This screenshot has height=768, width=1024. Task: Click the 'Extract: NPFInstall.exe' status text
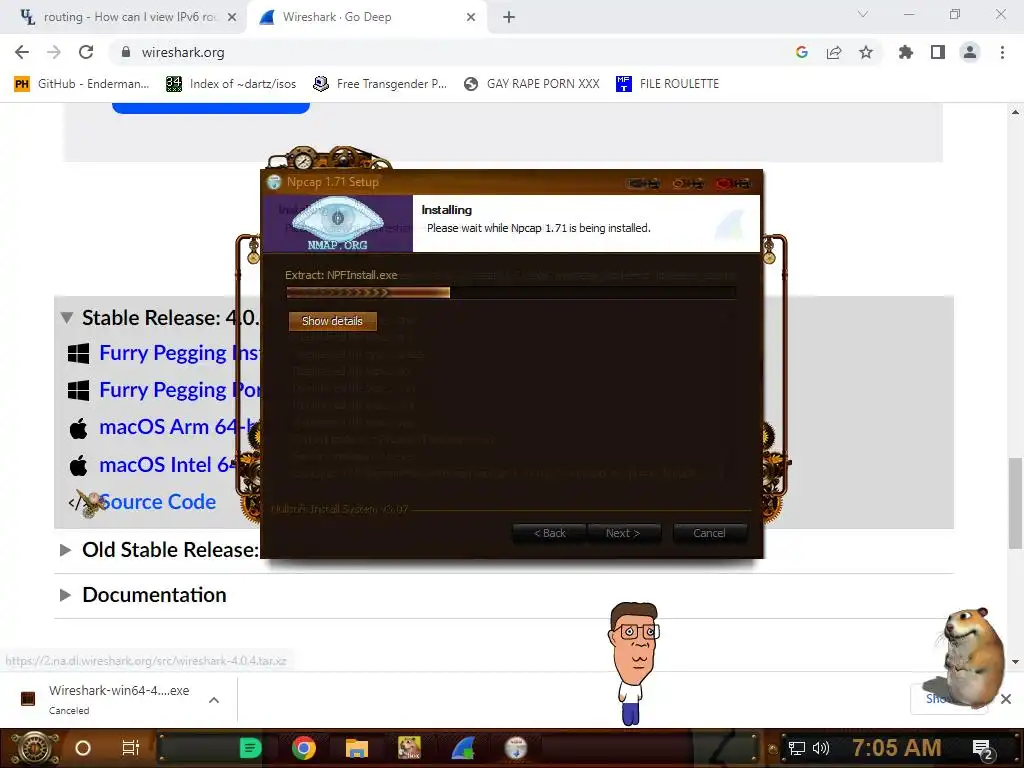tap(341, 275)
